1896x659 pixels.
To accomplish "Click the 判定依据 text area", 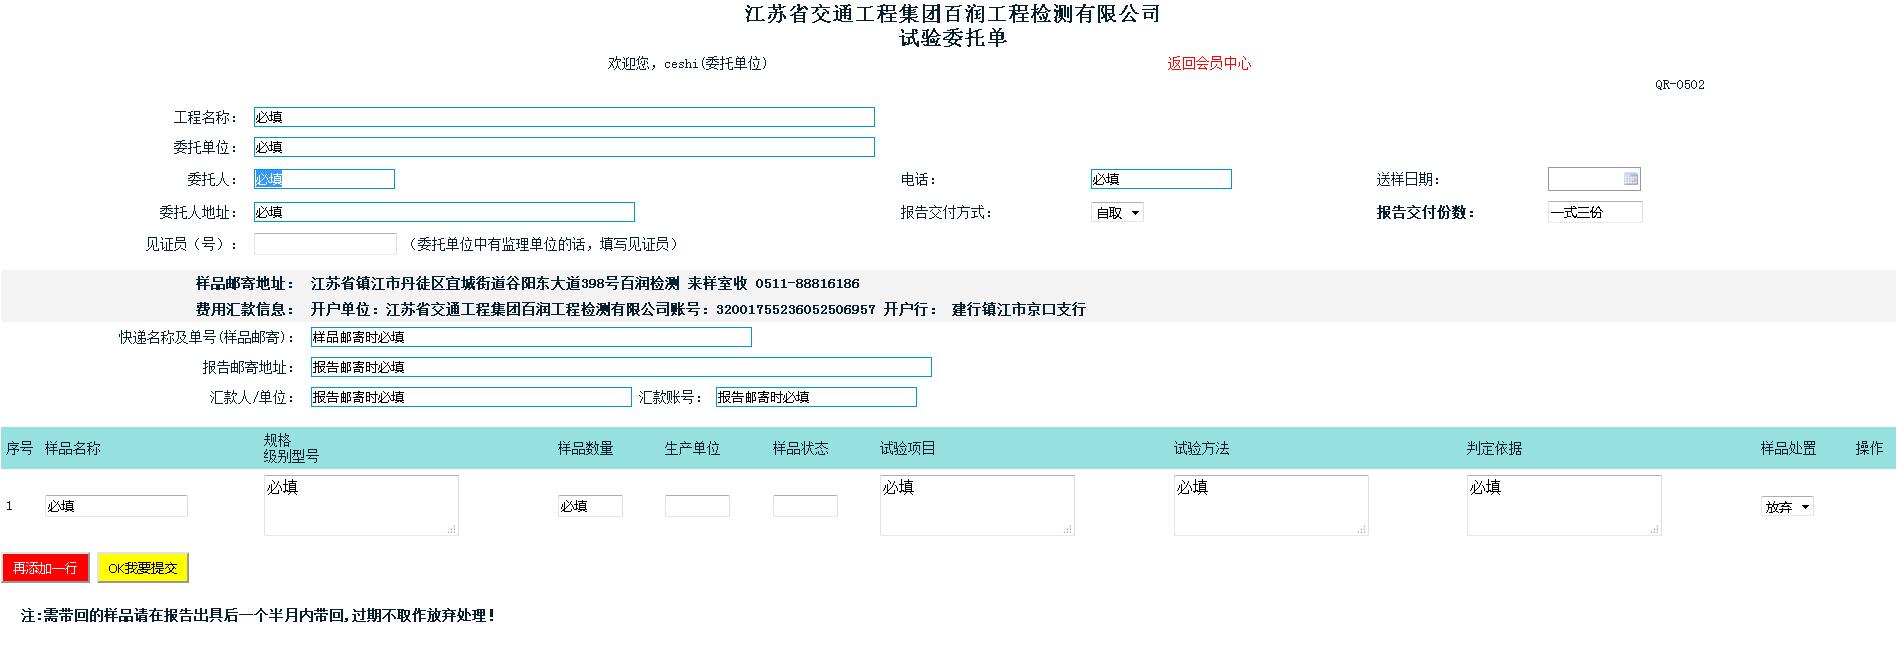I will [1563, 505].
